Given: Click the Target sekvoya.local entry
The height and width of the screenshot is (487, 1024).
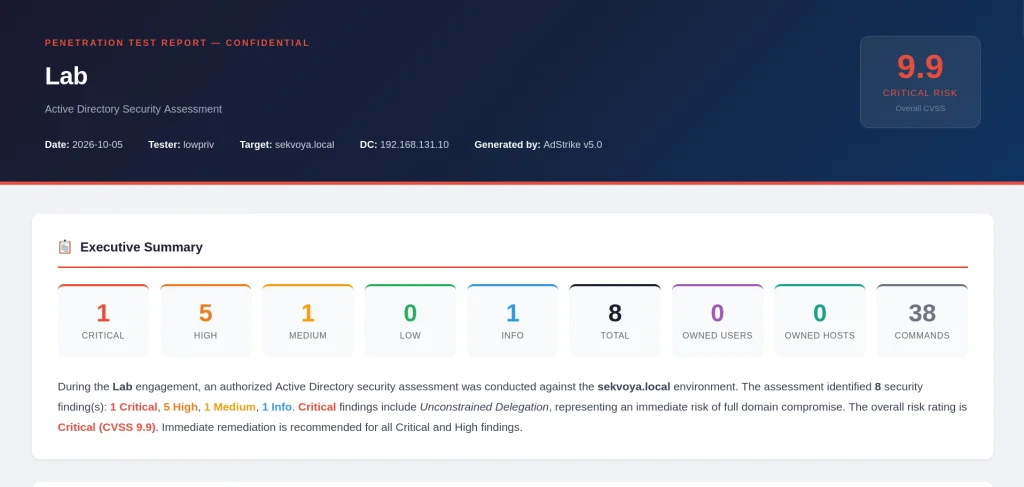Looking at the screenshot, I should pyautogui.click(x=287, y=144).
